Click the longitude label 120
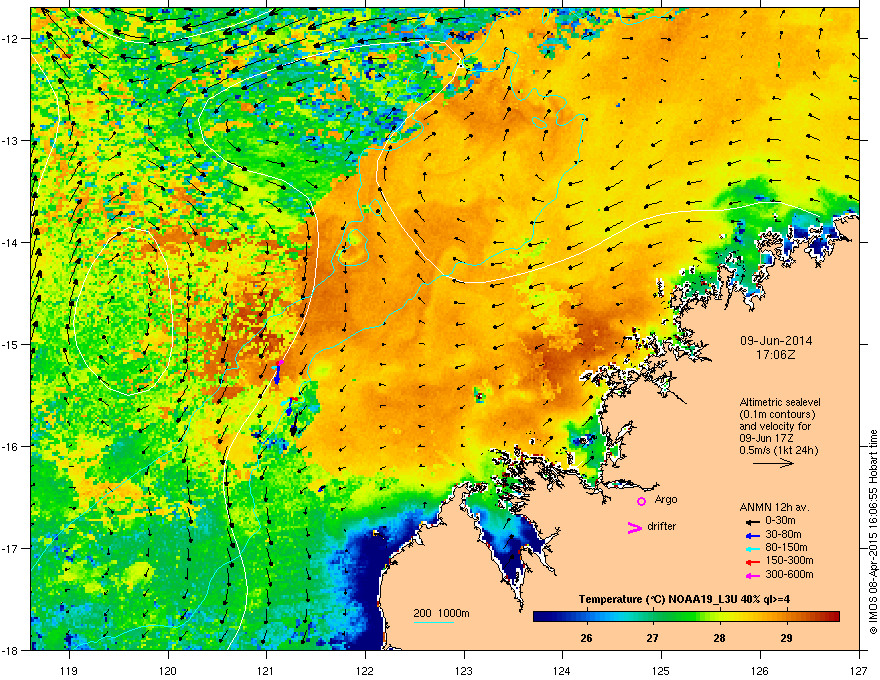880x680 pixels. (168, 670)
